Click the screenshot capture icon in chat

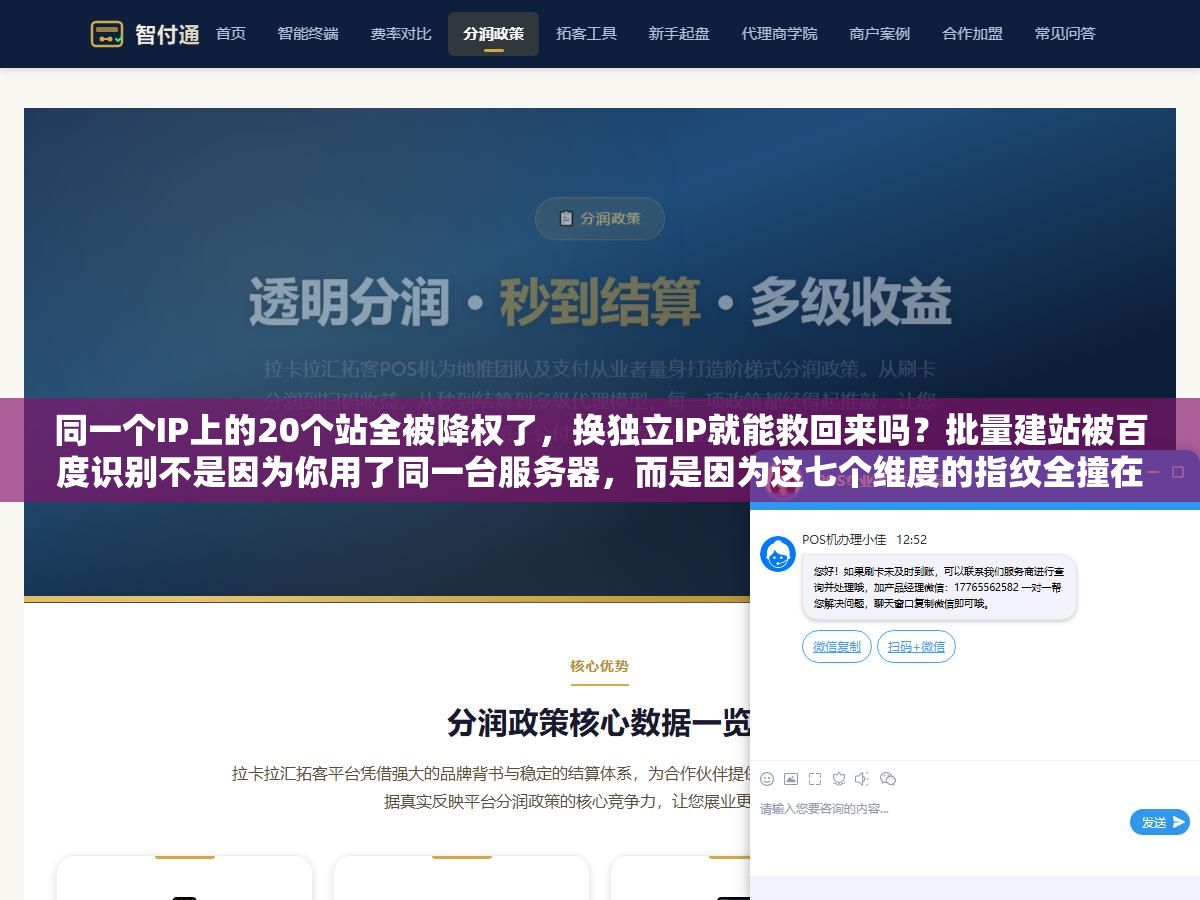coord(815,779)
